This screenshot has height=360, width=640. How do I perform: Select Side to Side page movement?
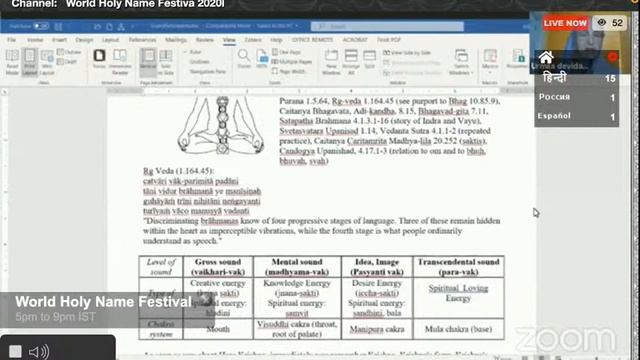click(x=166, y=62)
